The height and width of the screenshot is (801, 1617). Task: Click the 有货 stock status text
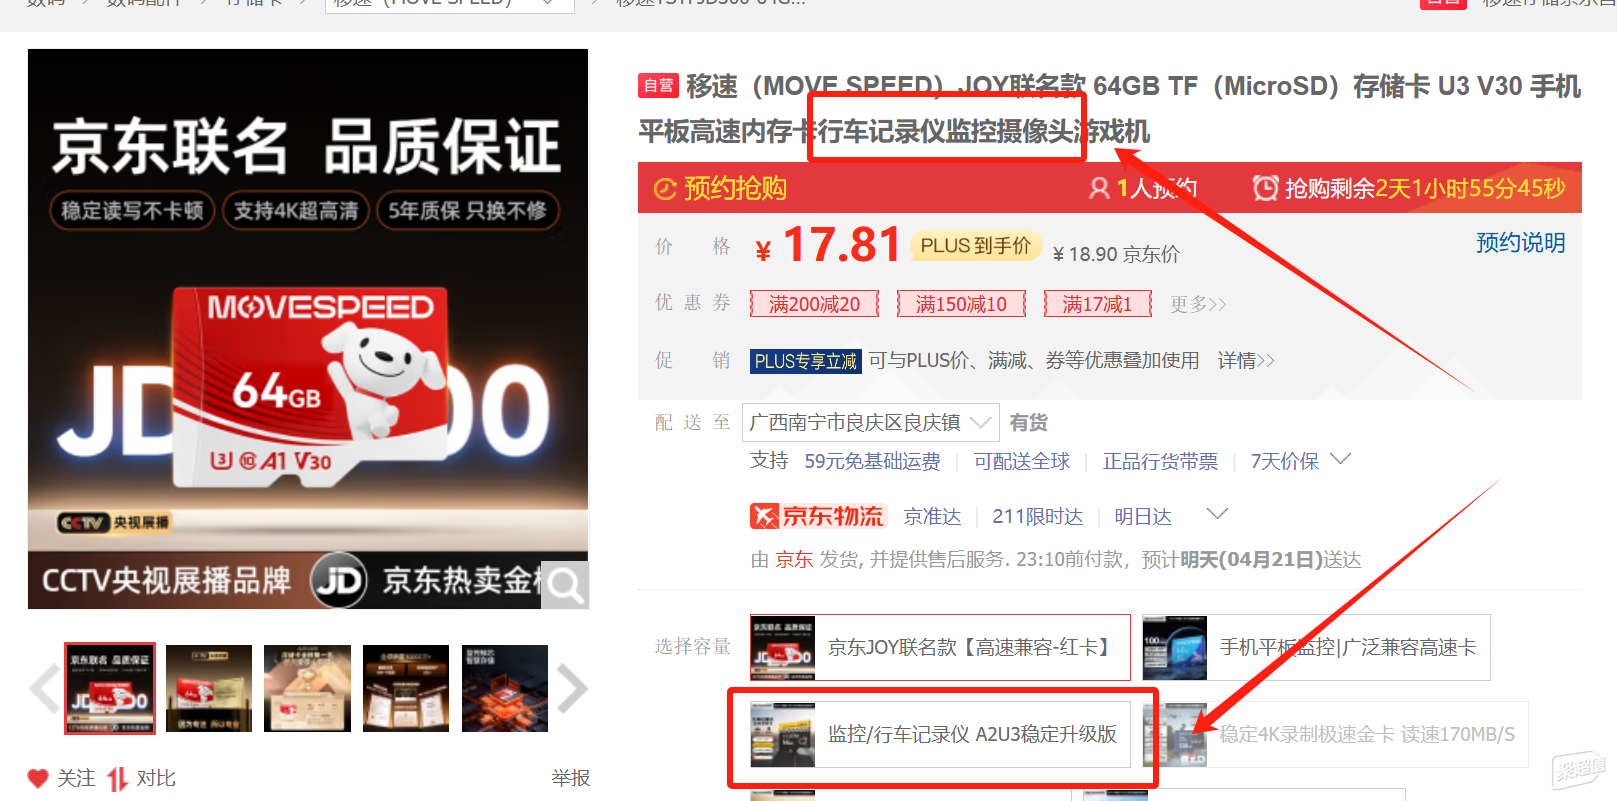(x=1028, y=423)
